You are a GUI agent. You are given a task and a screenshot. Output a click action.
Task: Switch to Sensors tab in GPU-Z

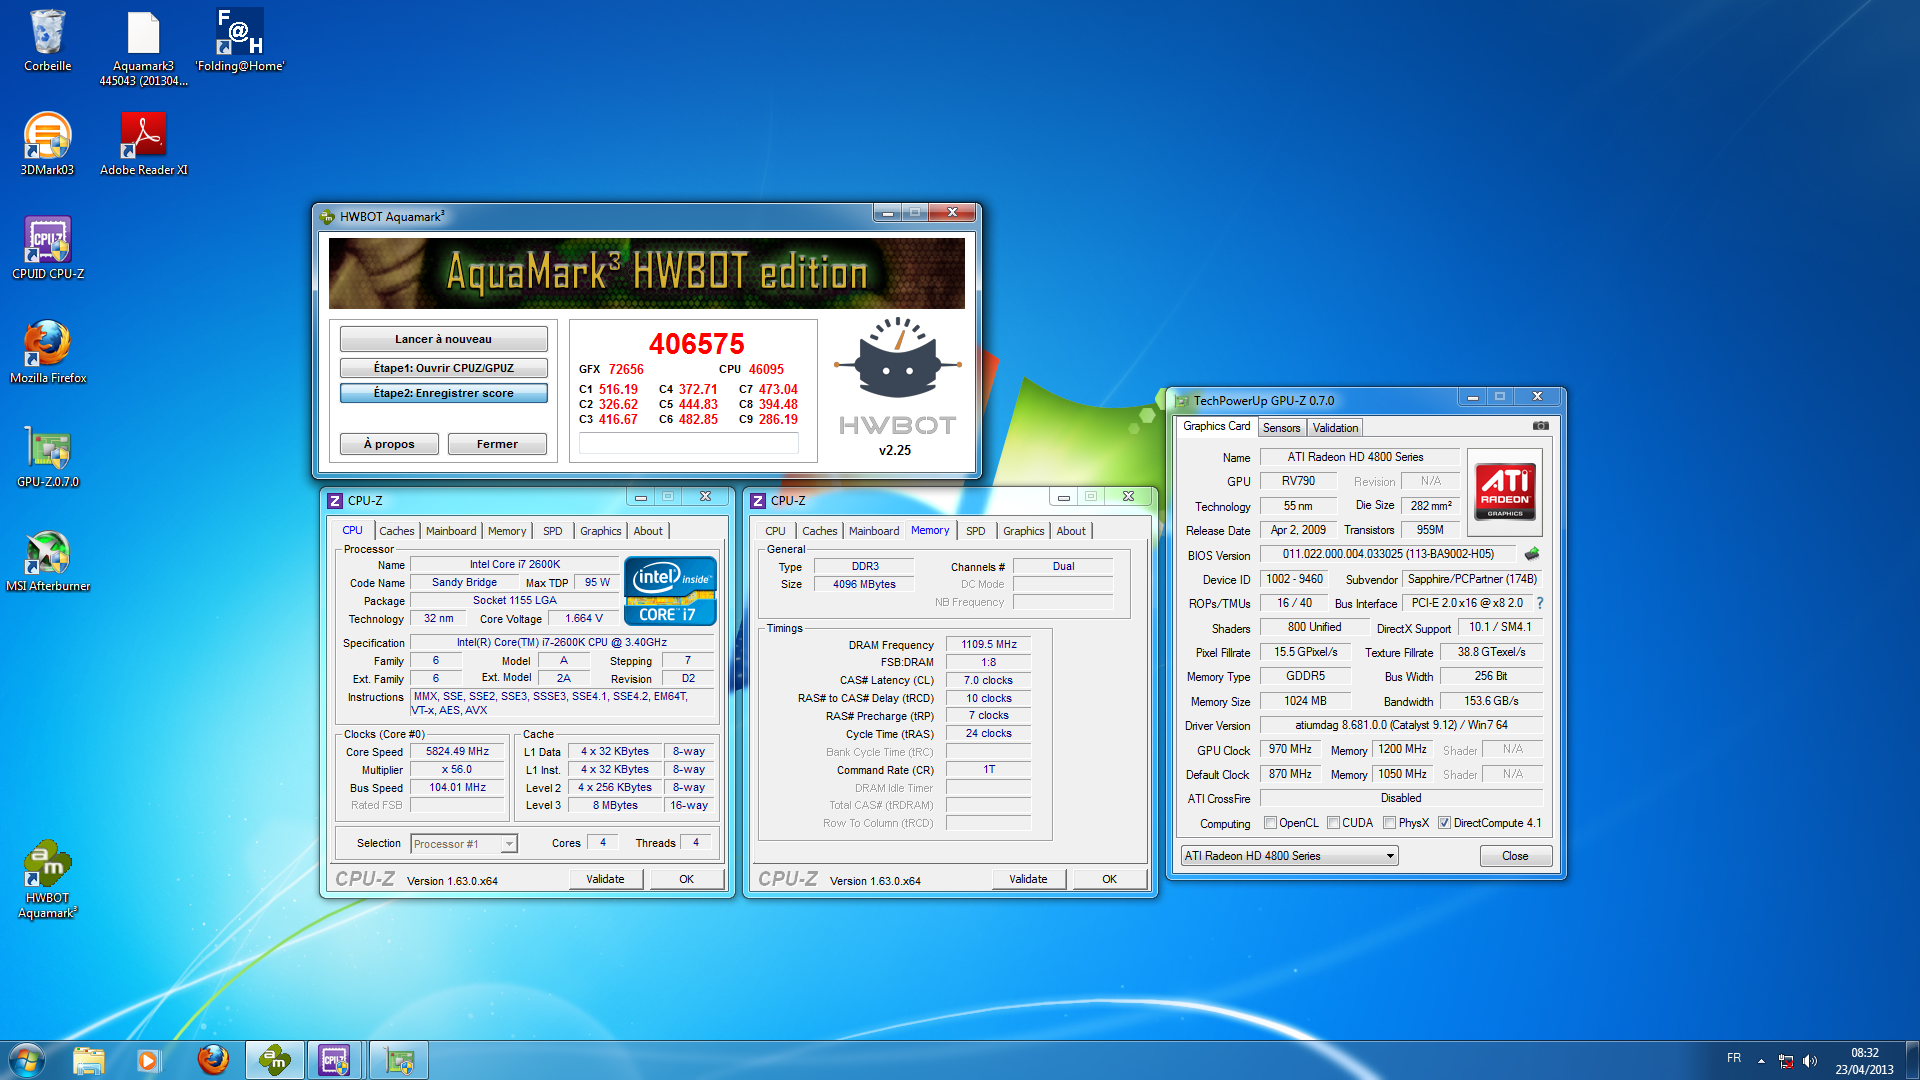pos(1281,428)
